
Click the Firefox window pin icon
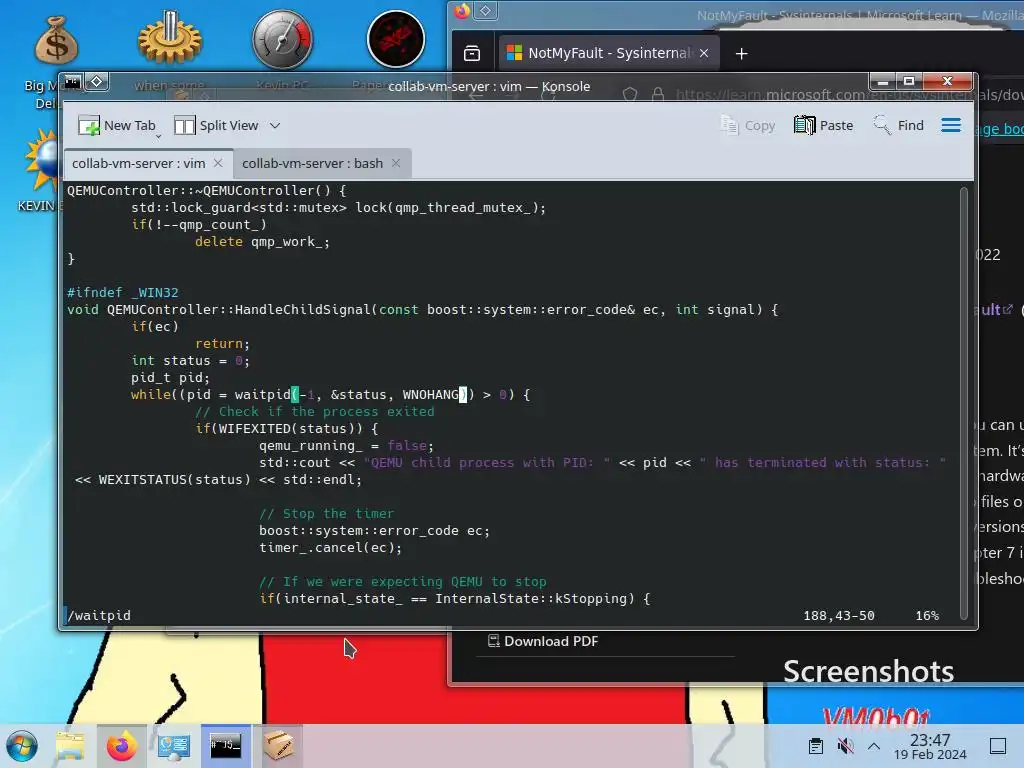(x=485, y=11)
